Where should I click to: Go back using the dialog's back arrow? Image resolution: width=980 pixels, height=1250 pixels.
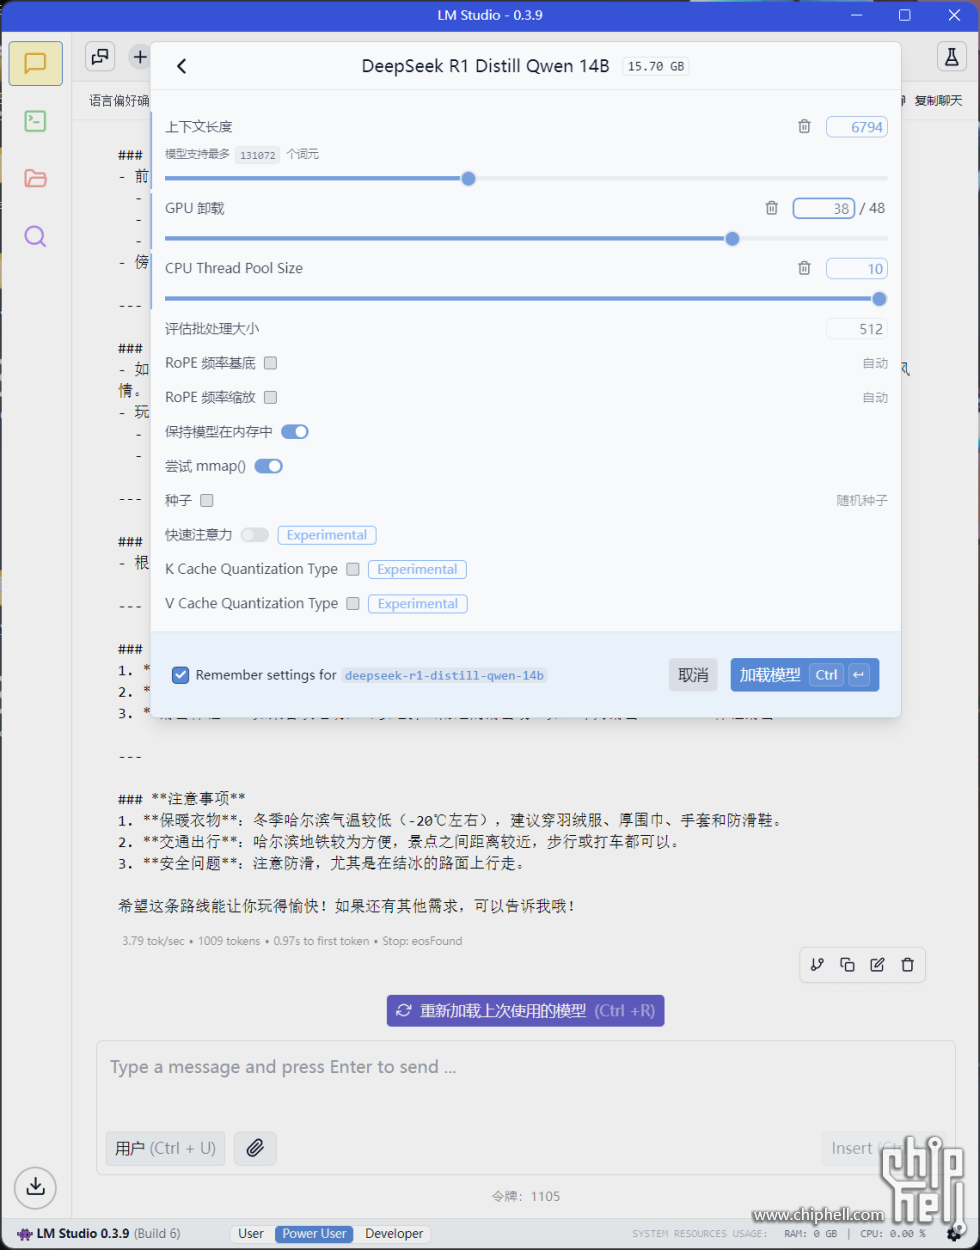pyautogui.click(x=181, y=66)
